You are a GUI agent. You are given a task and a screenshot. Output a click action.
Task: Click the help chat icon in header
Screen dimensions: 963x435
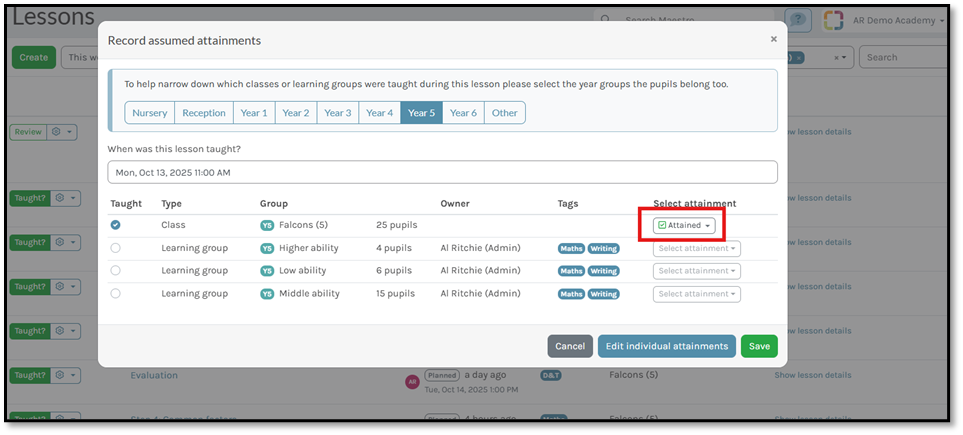[x=797, y=20]
